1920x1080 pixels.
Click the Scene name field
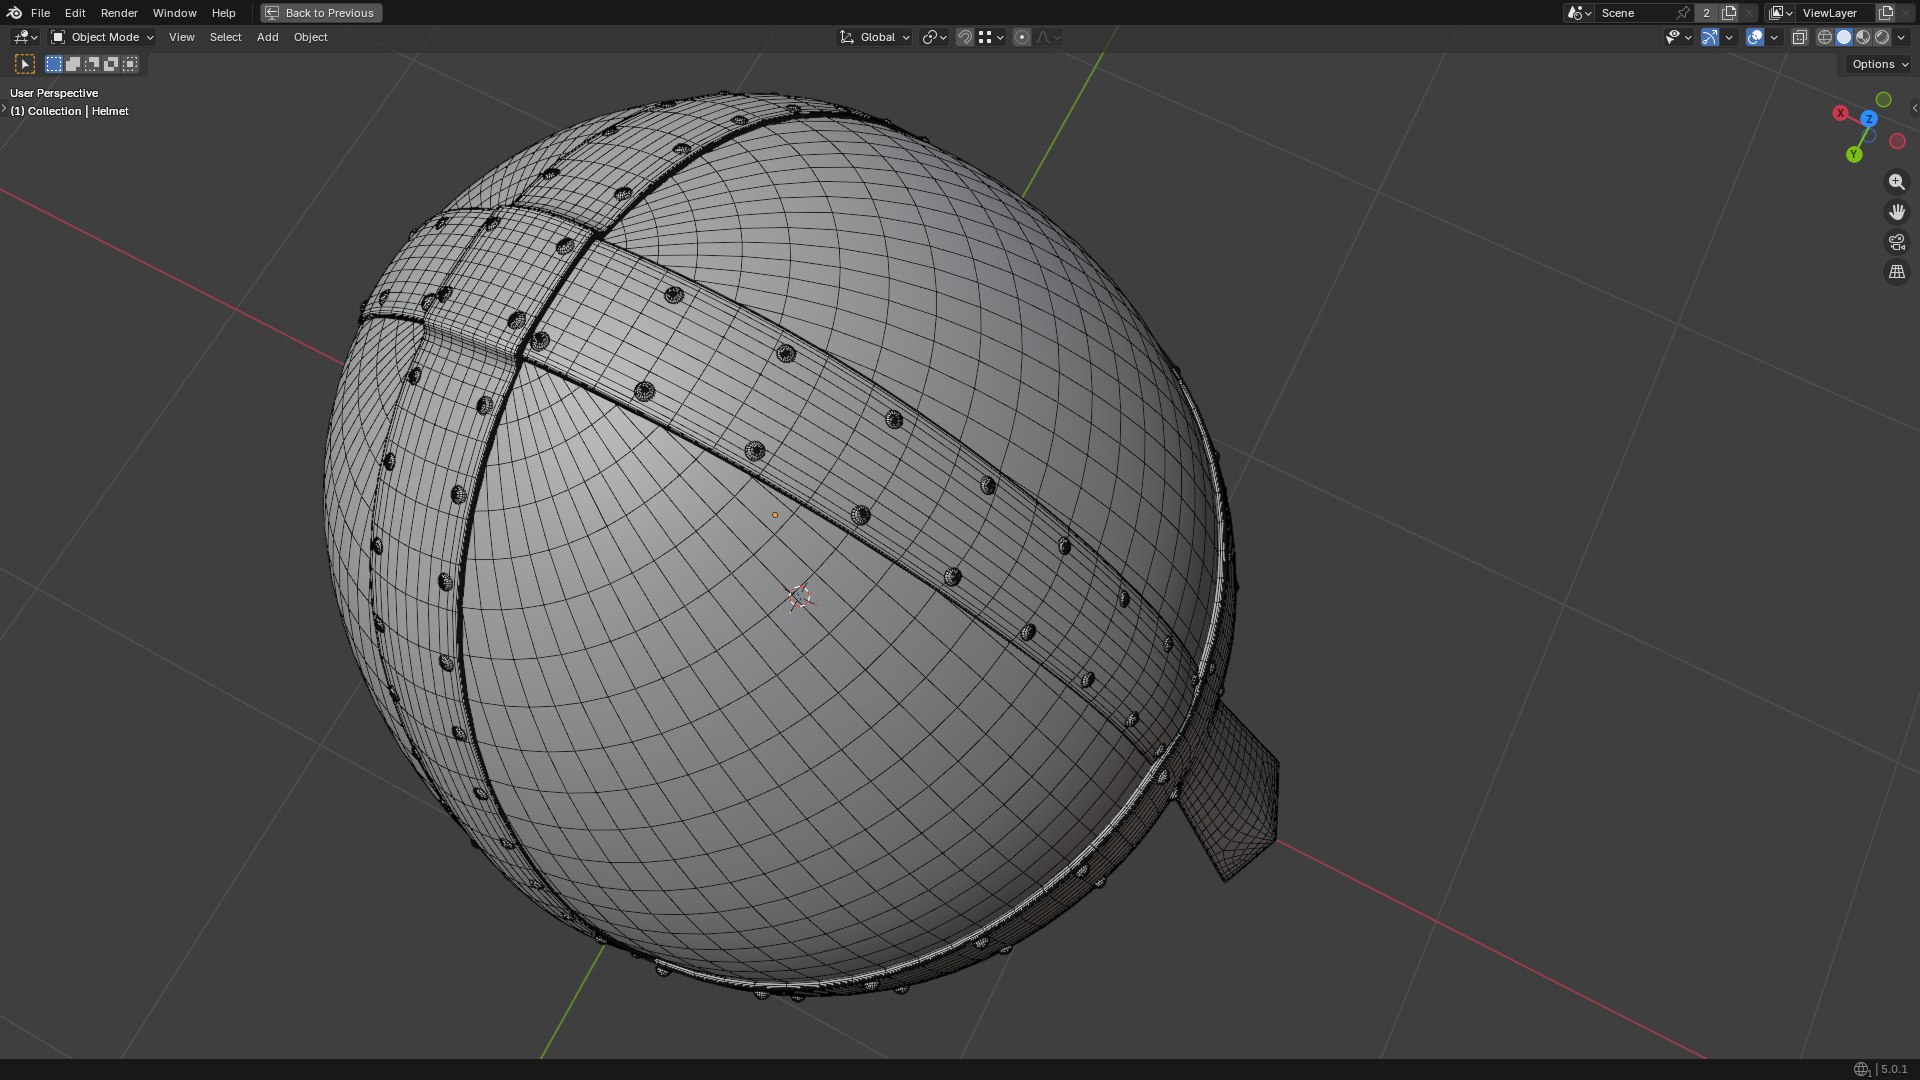(1636, 13)
